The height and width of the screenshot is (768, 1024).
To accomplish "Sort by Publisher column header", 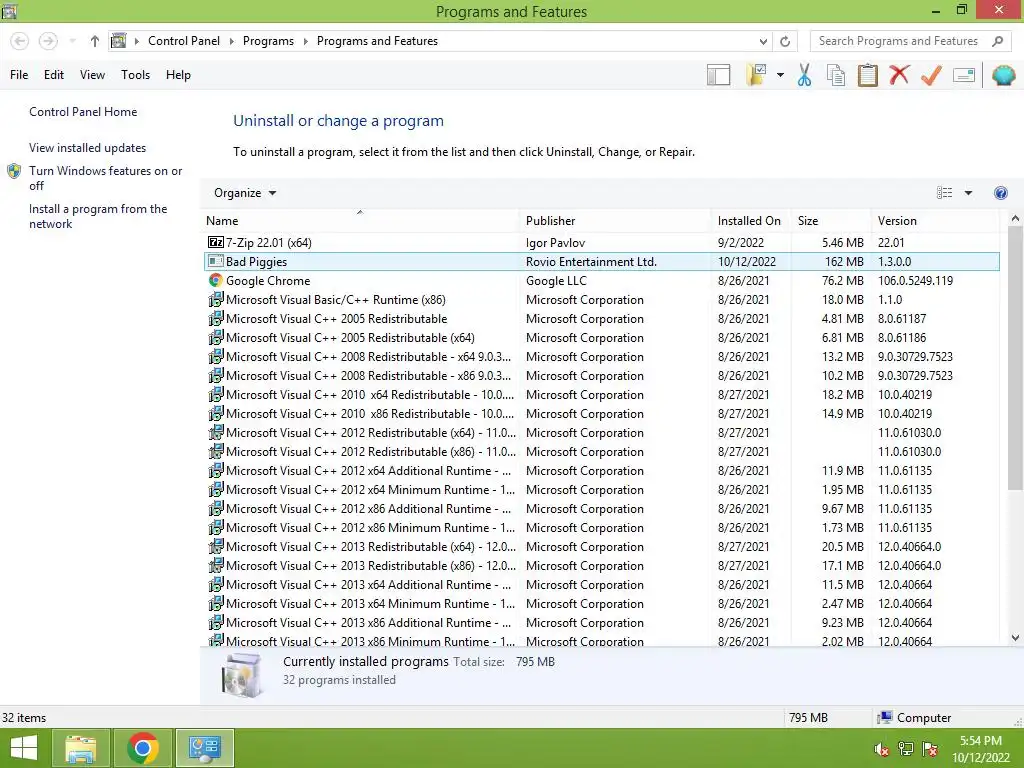I will [x=615, y=221].
